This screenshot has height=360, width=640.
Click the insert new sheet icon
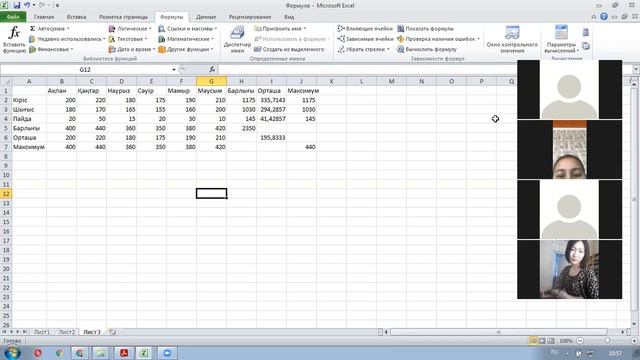pyautogui.click(x=112, y=332)
